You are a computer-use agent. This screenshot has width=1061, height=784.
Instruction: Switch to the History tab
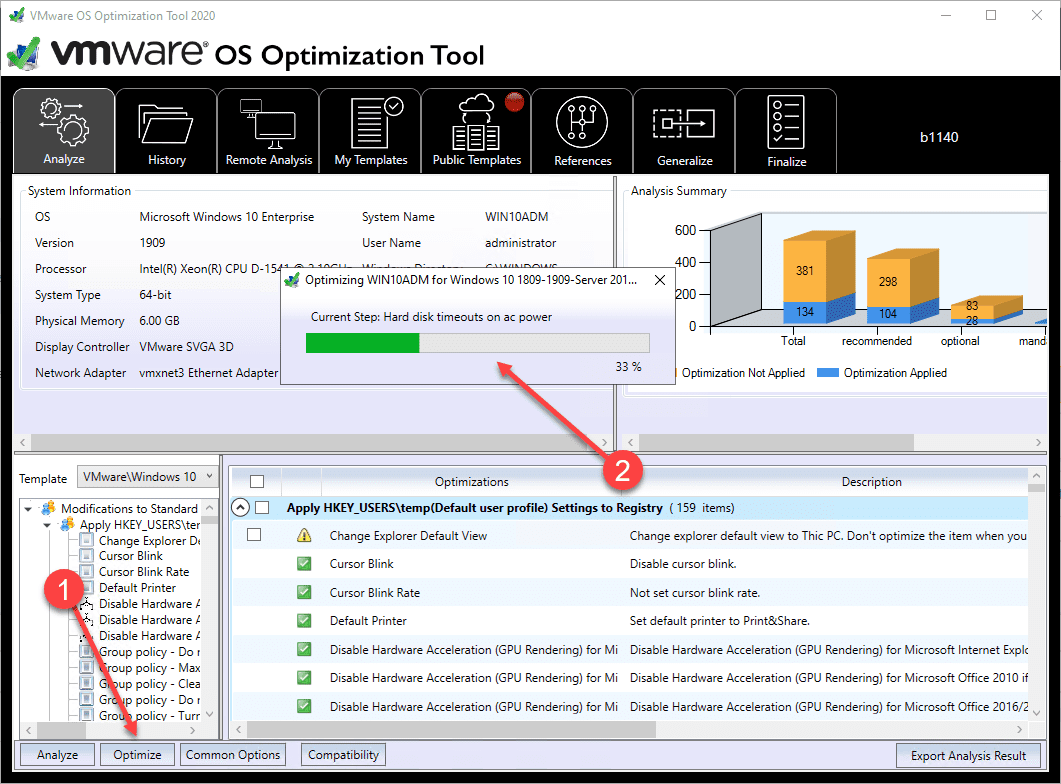166,131
